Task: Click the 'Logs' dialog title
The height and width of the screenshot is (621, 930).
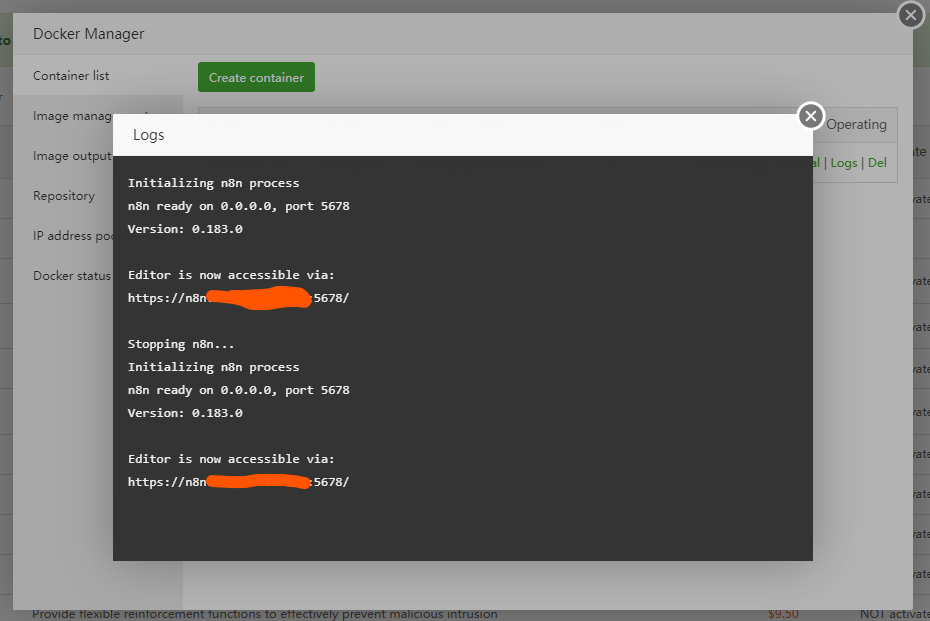Action: (148, 135)
